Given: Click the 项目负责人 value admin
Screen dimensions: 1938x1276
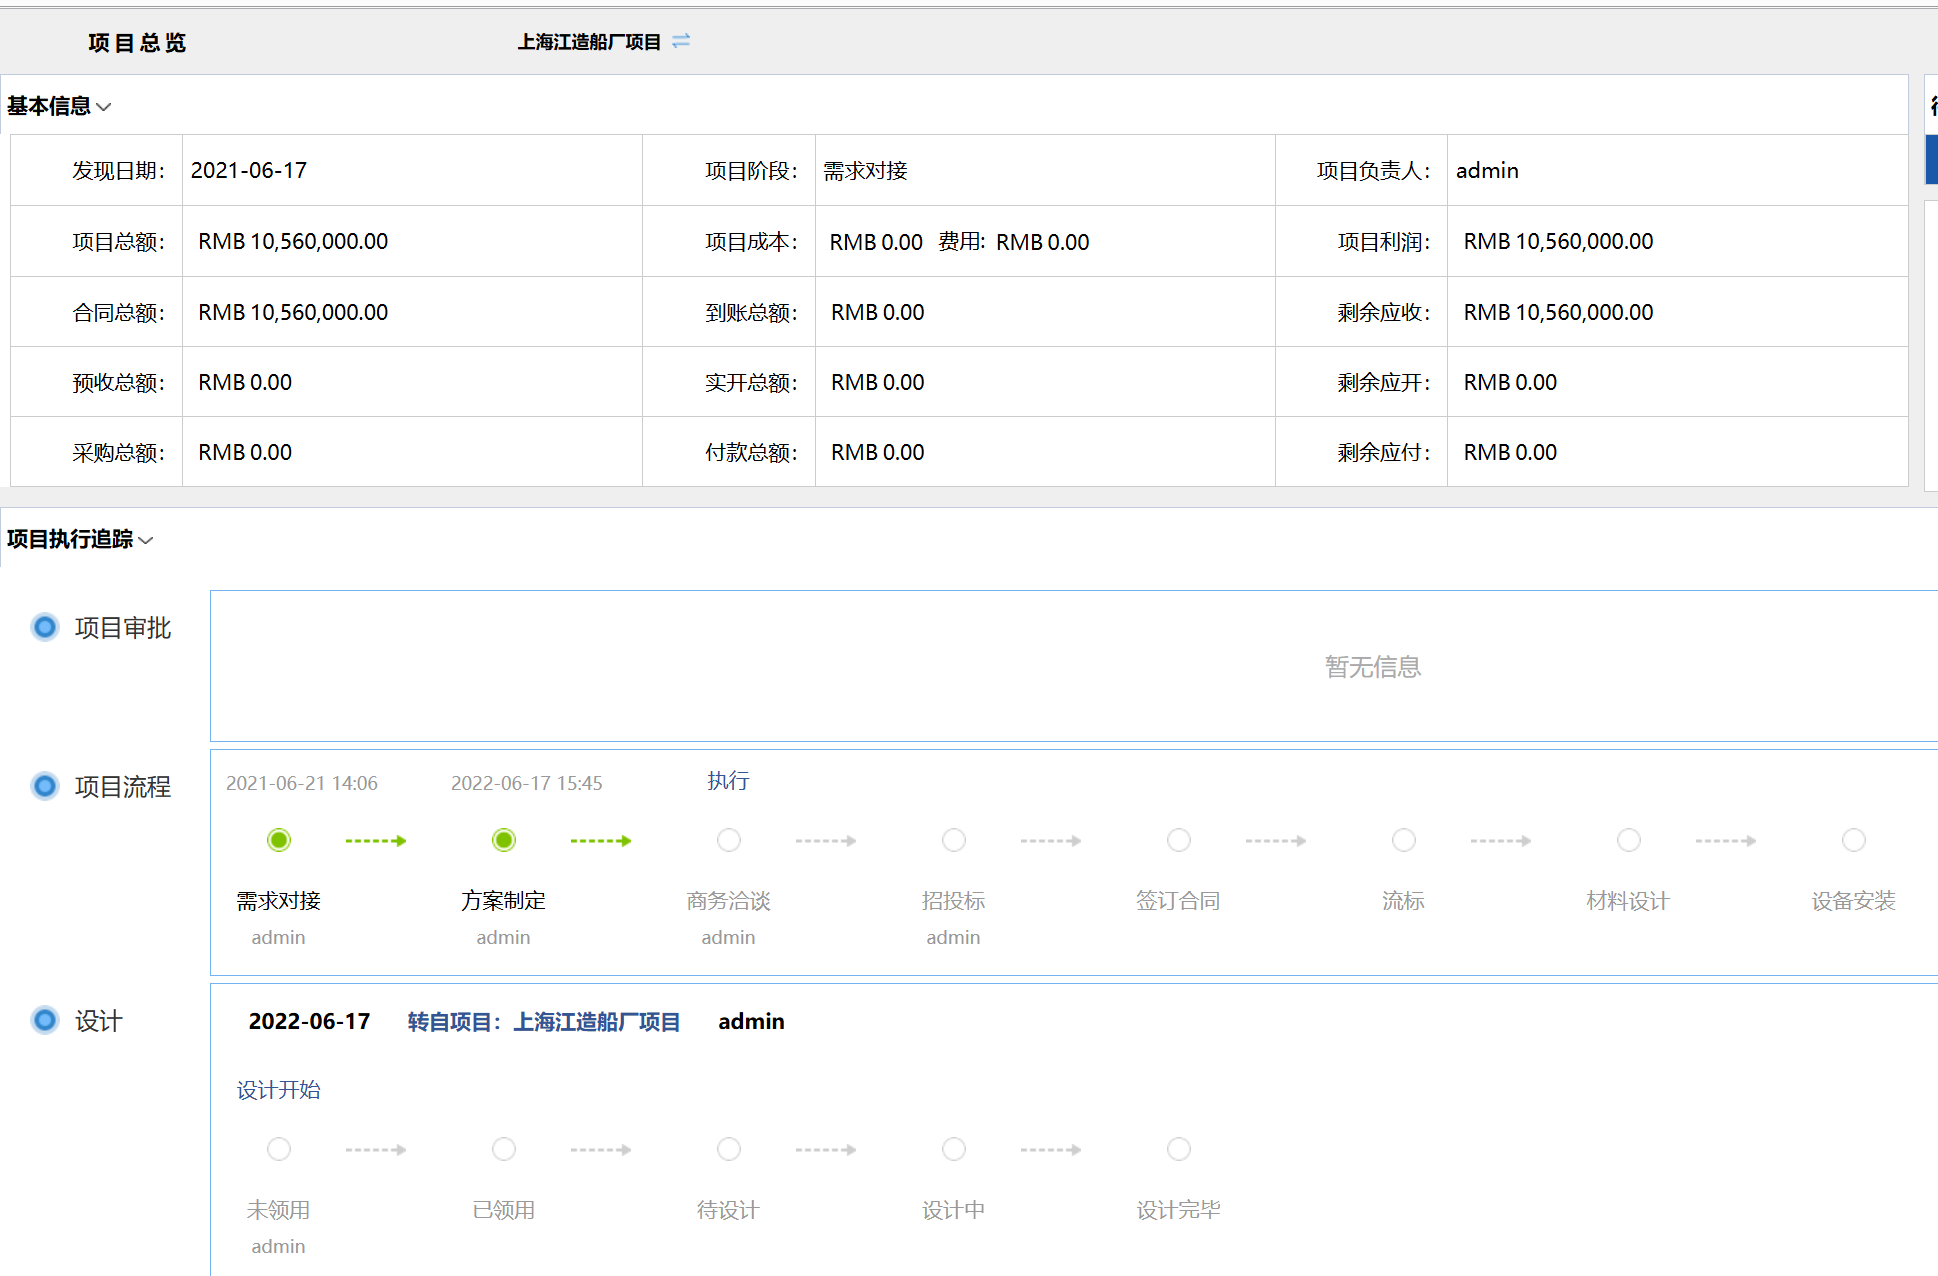Looking at the screenshot, I should click(1487, 171).
